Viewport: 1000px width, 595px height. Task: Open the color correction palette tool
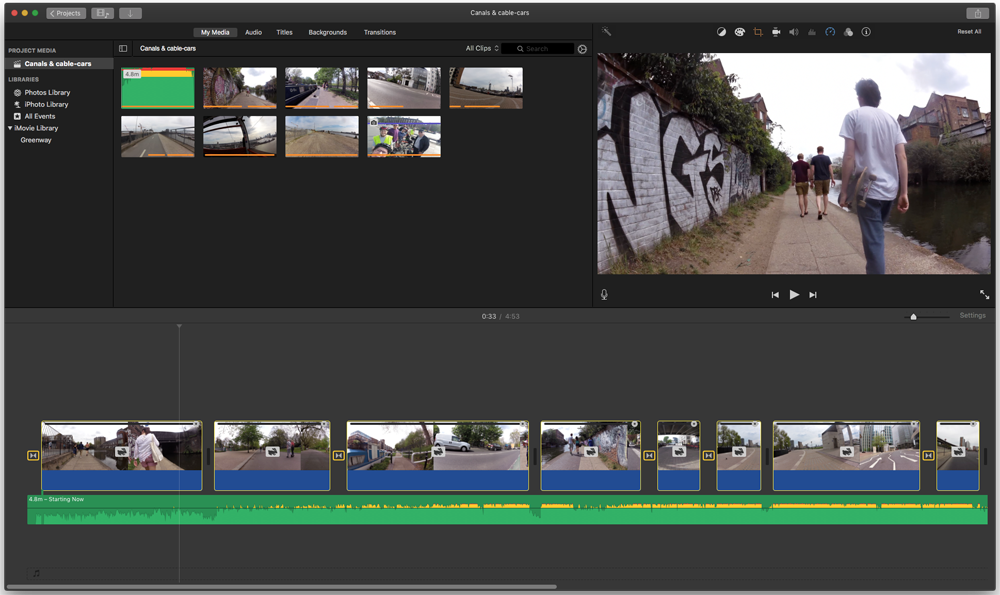[x=740, y=32]
